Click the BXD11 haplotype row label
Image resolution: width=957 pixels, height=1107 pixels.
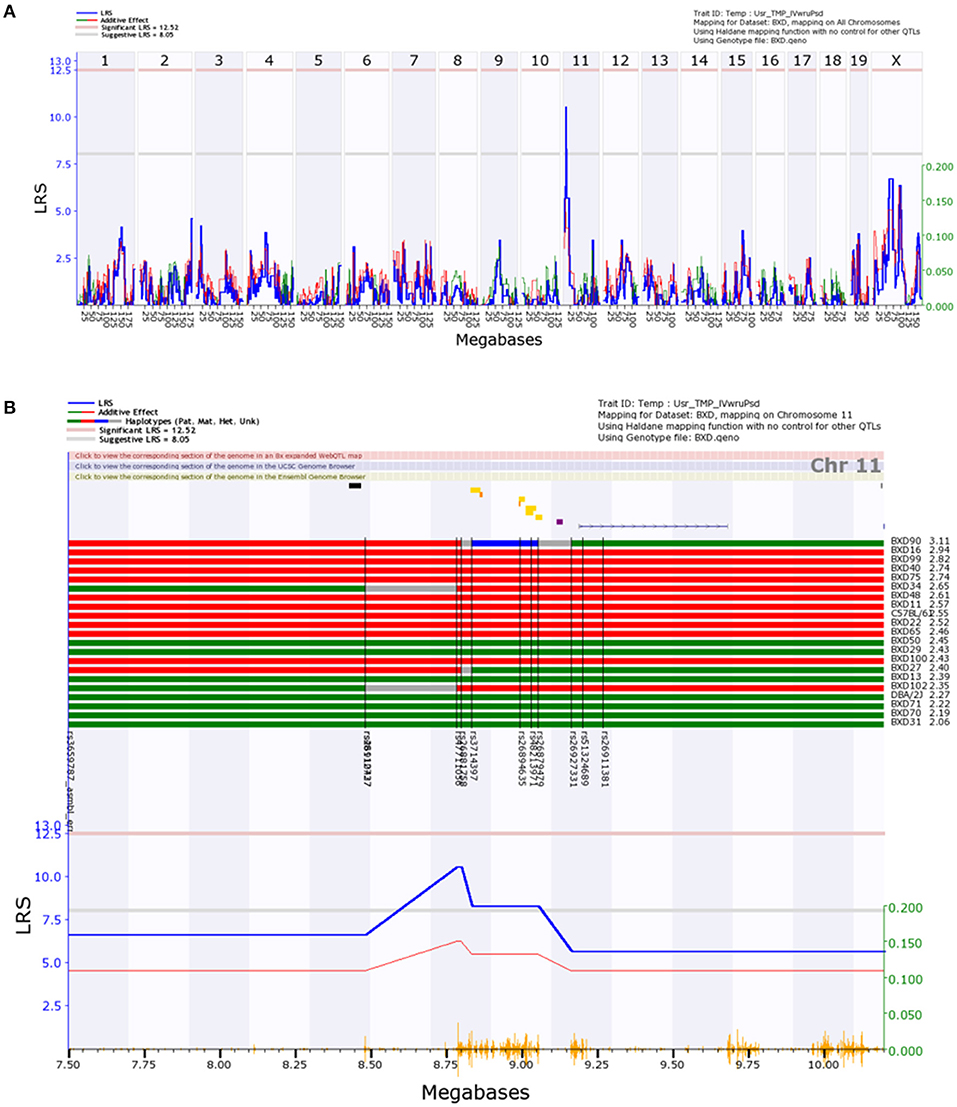click(905, 604)
